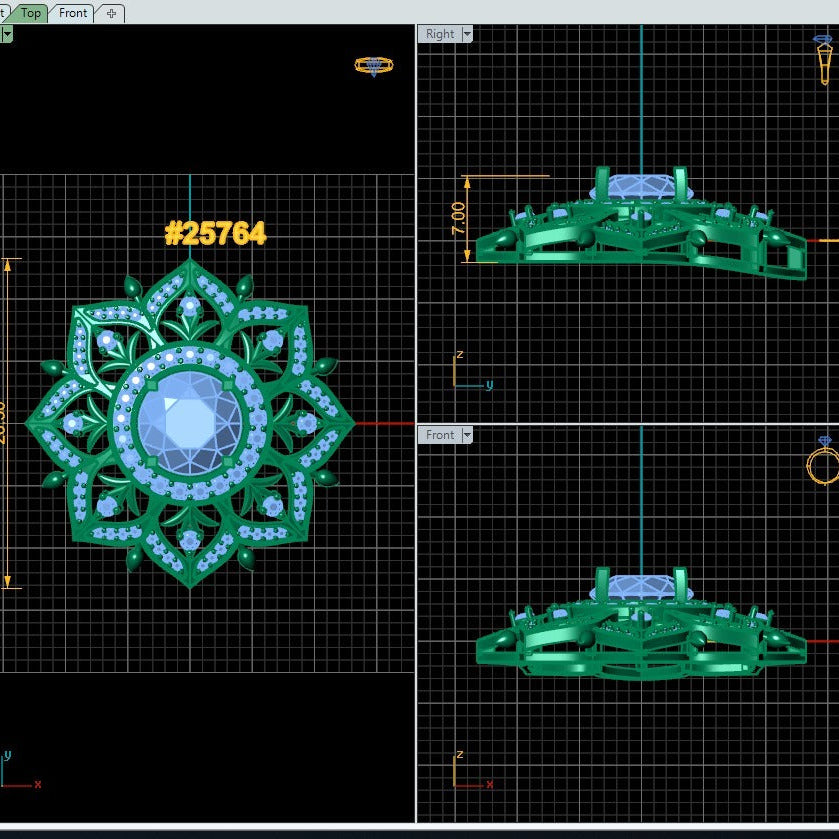The height and width of the screenshot is (839, 839).
Task: Activate the Right viewport title label
Action: coord(440,34)
